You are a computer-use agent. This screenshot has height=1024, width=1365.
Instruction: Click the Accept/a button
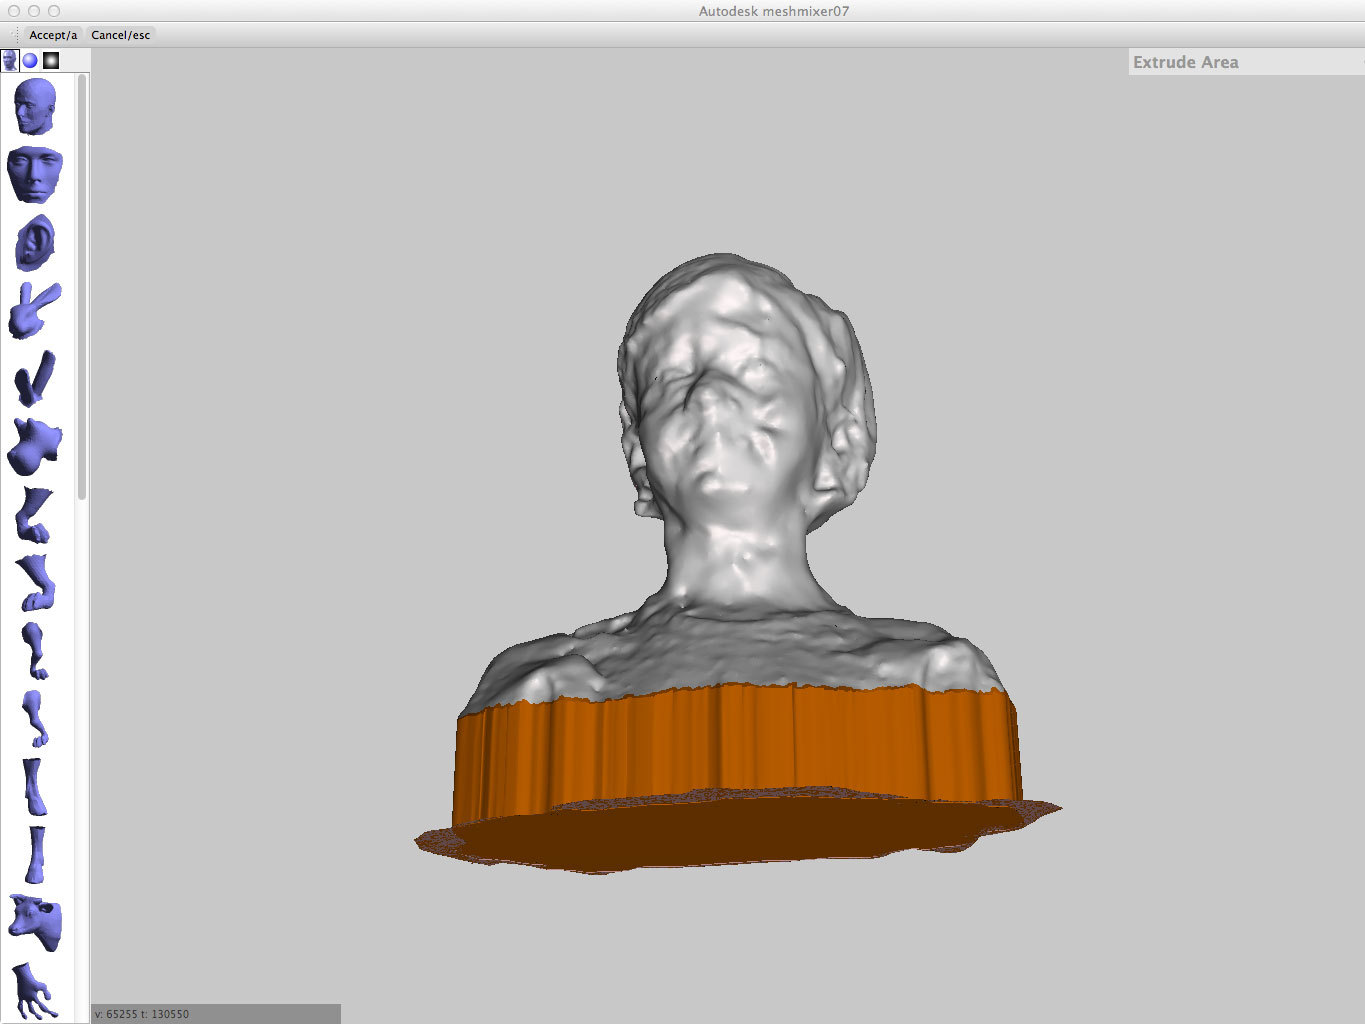pyautogui.click(x=53, y=35)
